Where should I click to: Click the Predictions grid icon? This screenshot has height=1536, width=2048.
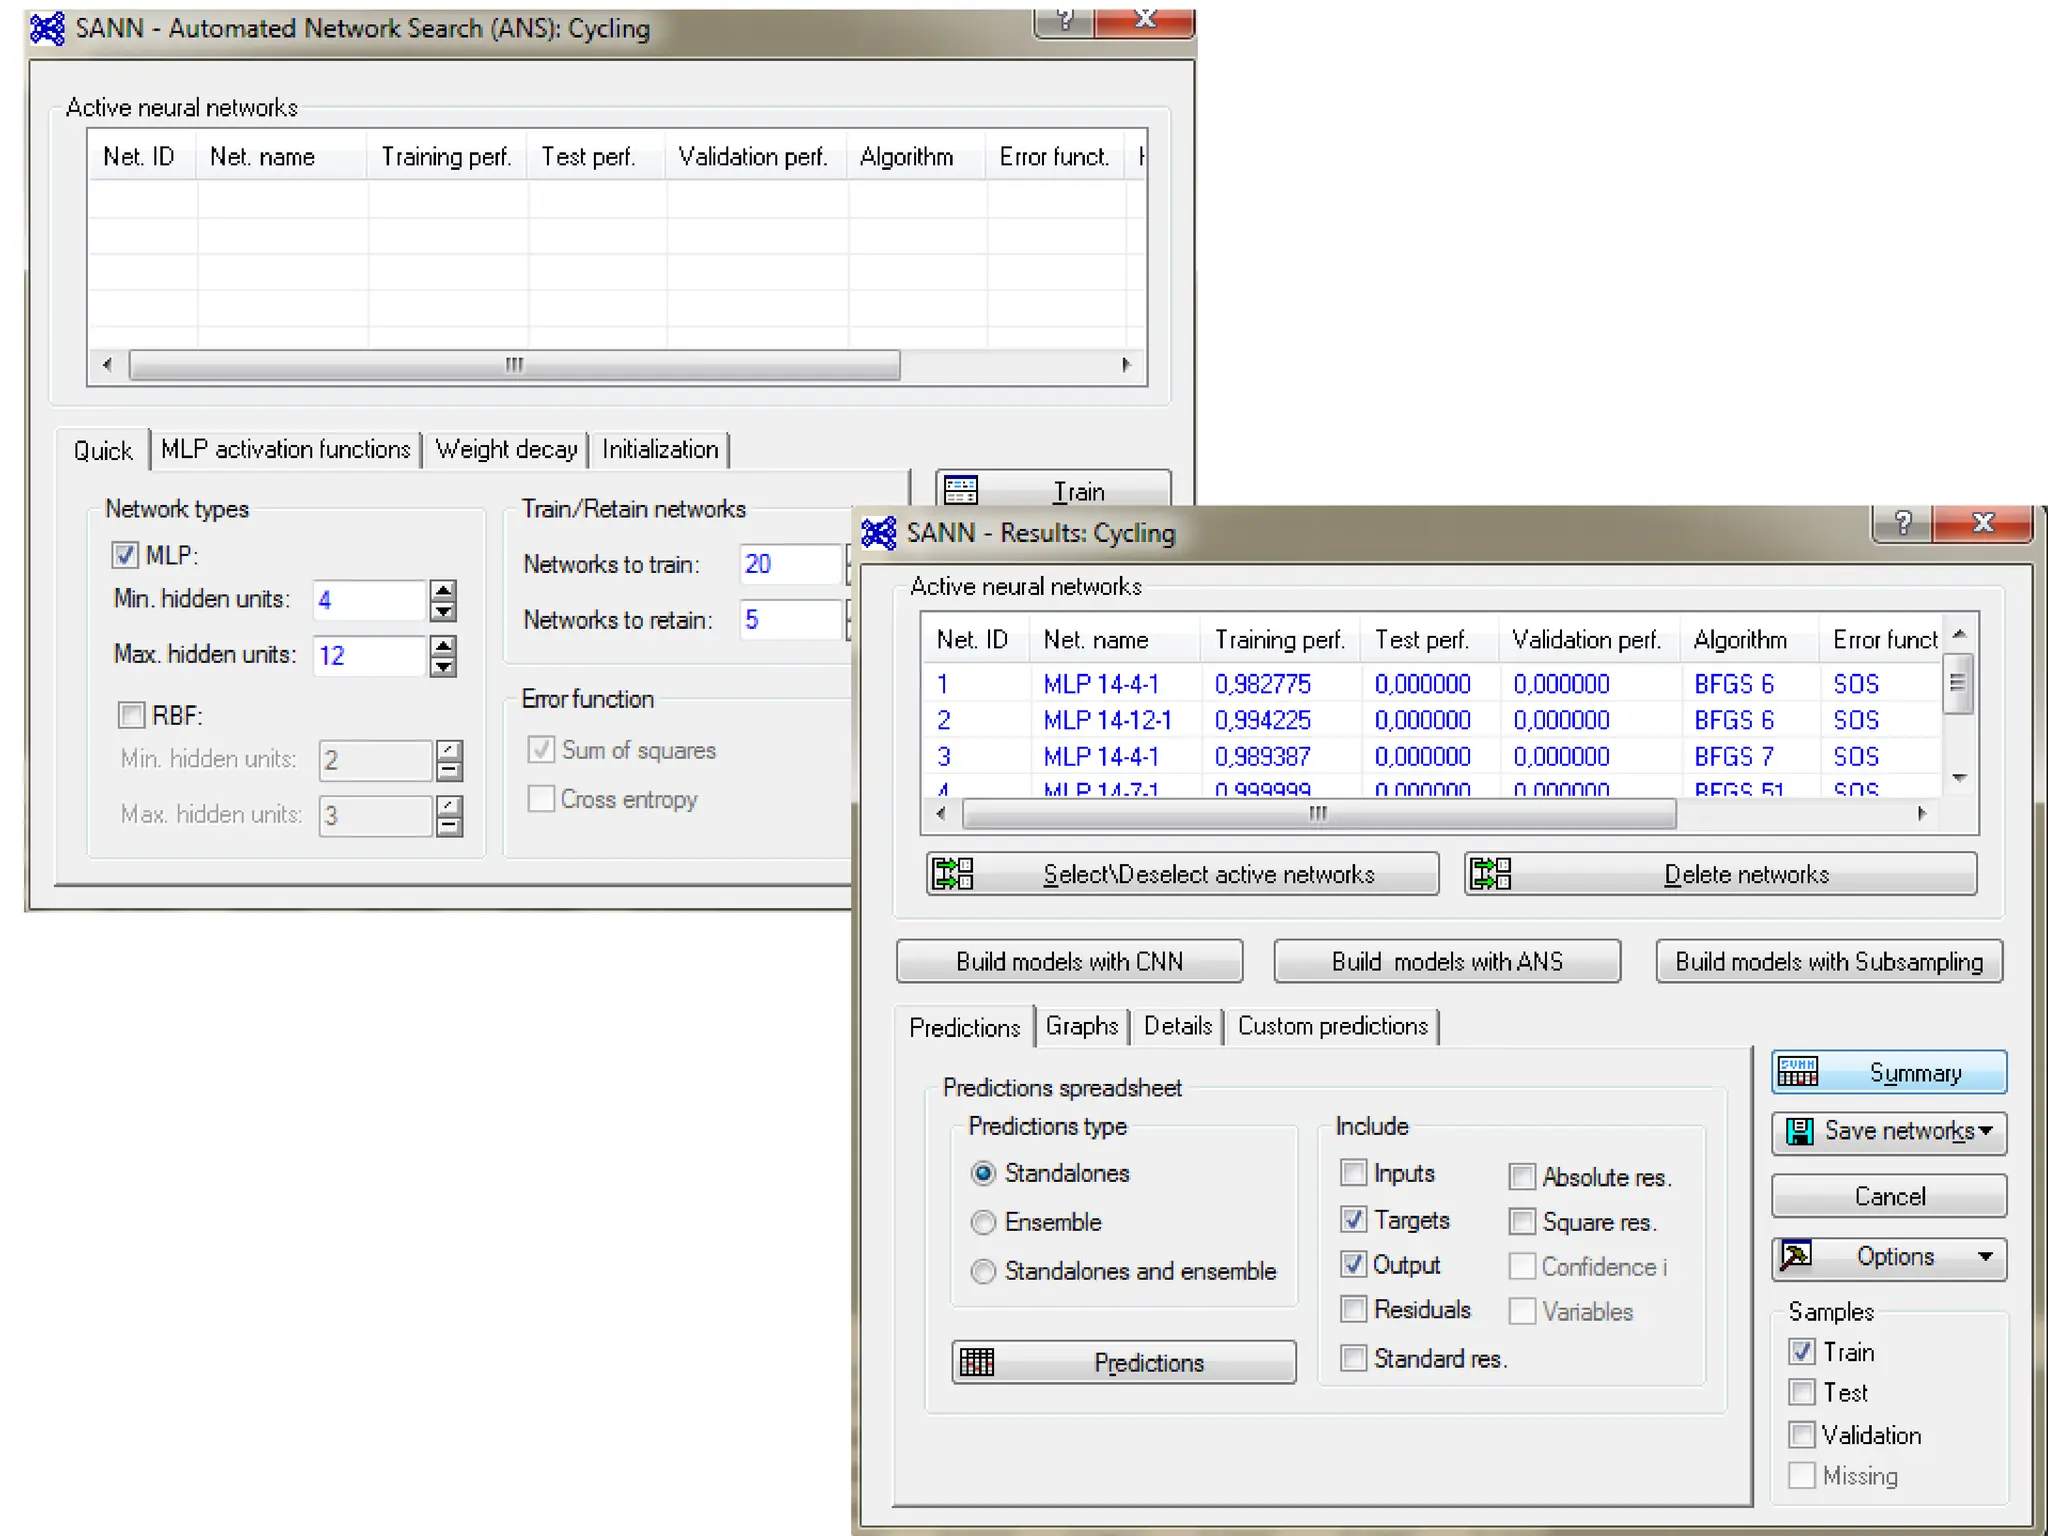click(x=977, y=1362)
